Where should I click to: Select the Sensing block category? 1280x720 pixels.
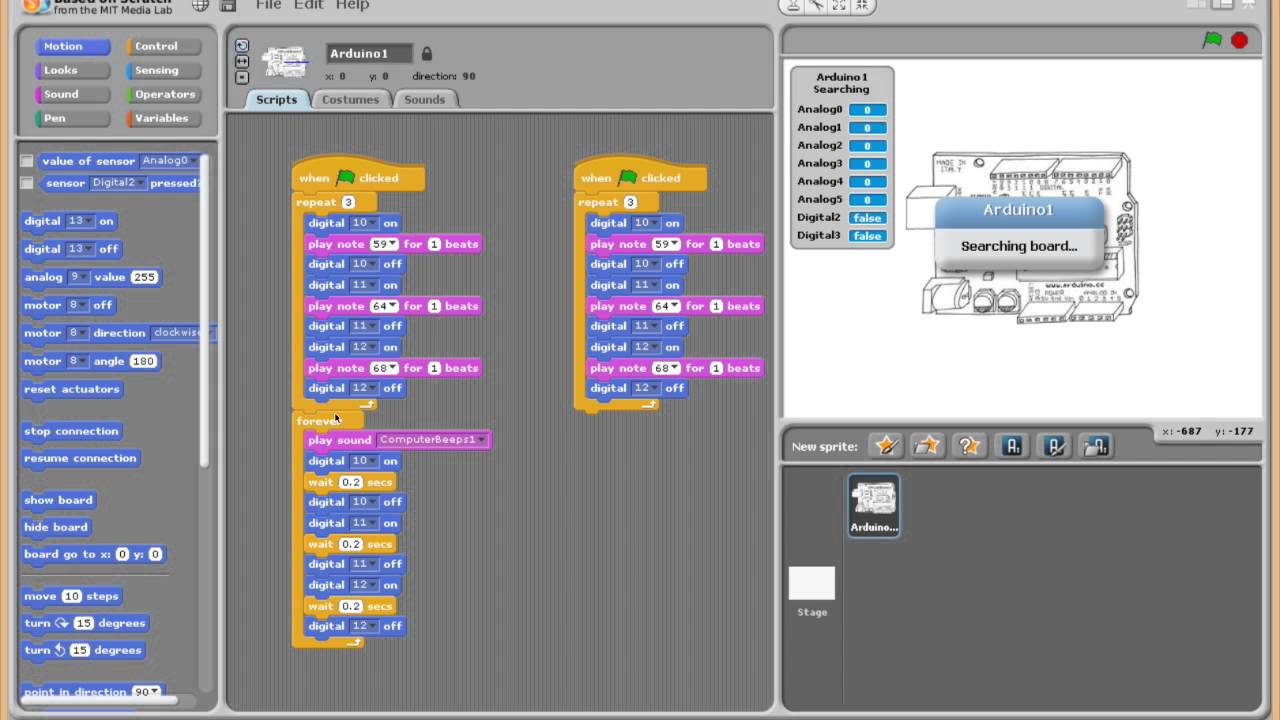pyautogui.click(x=163, y=70)
